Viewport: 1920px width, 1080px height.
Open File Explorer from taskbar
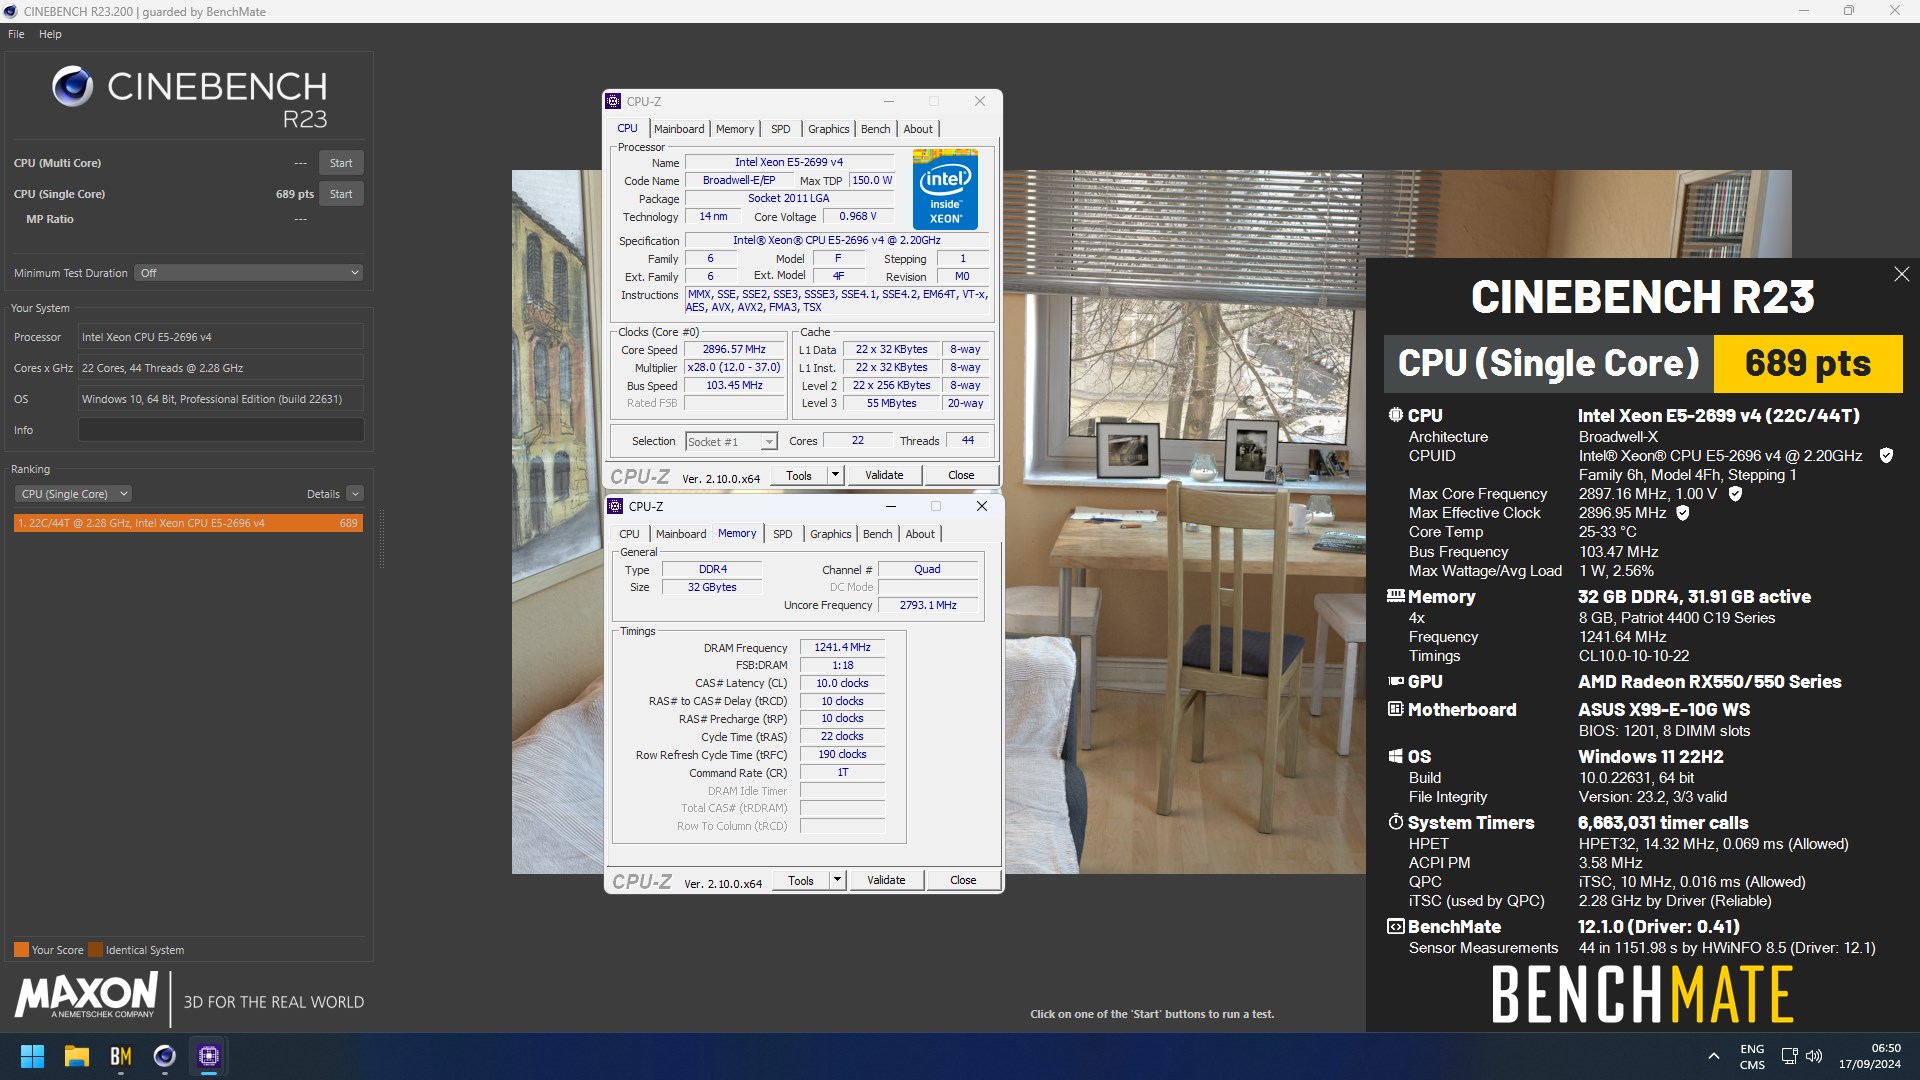point(77,1056)
